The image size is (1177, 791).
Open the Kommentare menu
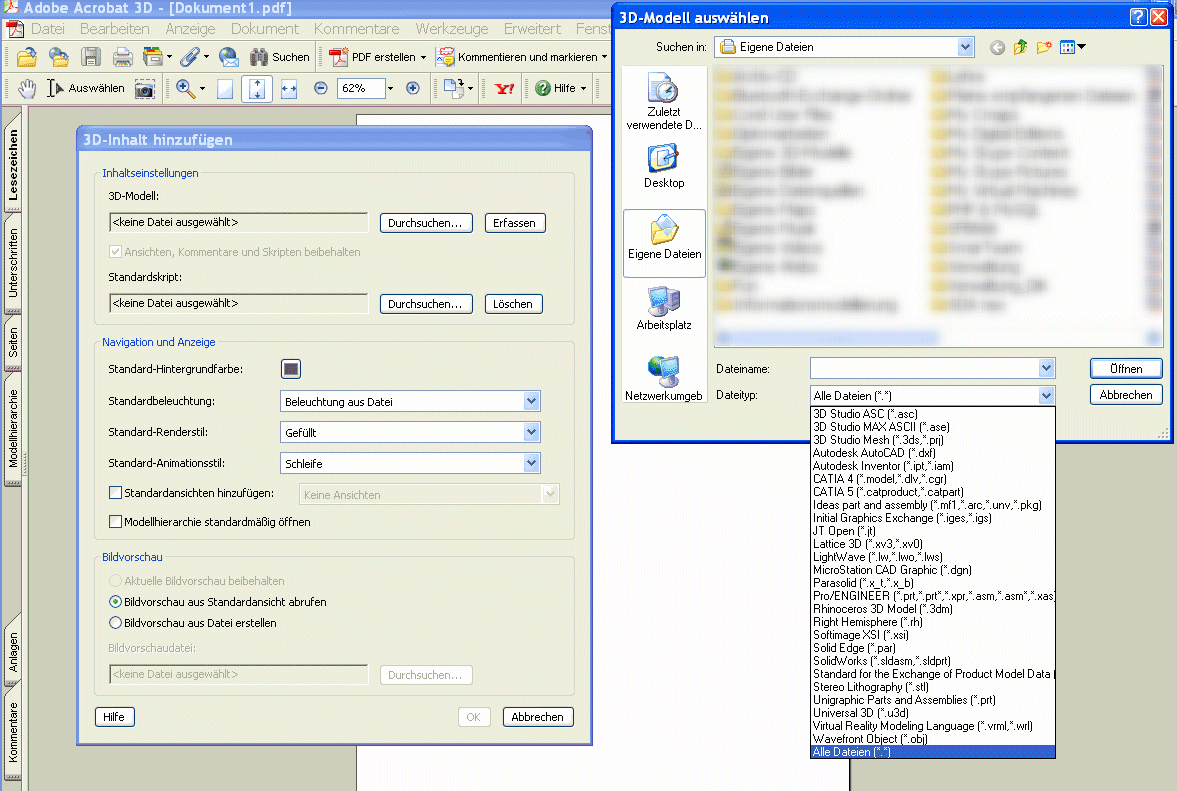[x=357, y=29]
